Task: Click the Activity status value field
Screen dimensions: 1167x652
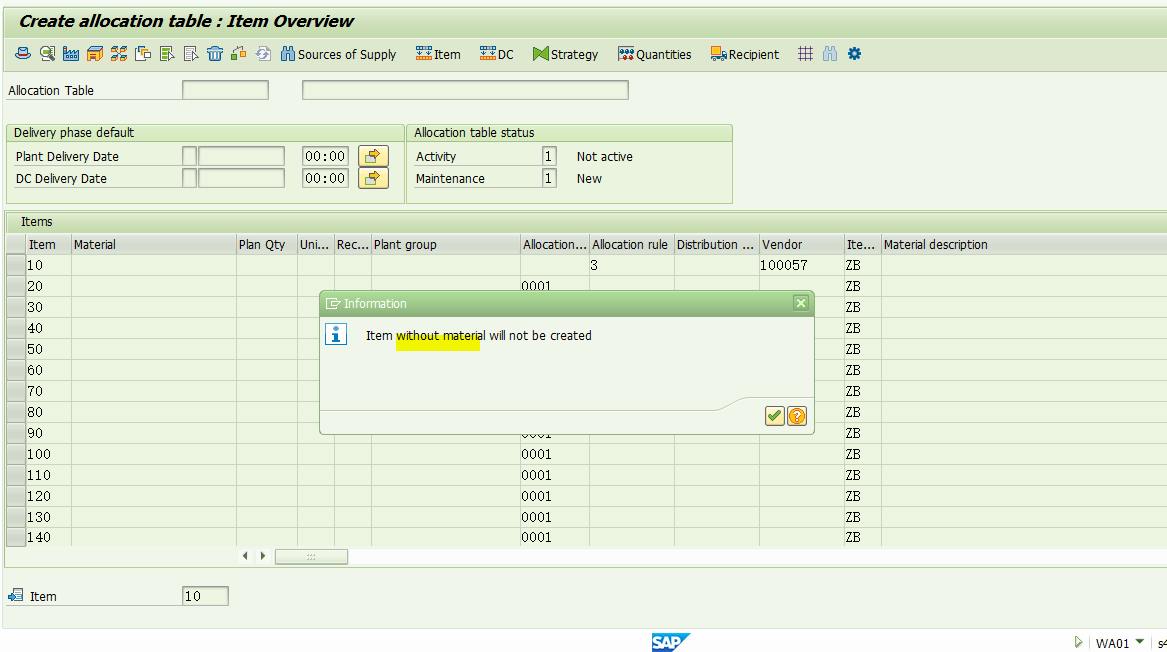Action: (549, 156)
